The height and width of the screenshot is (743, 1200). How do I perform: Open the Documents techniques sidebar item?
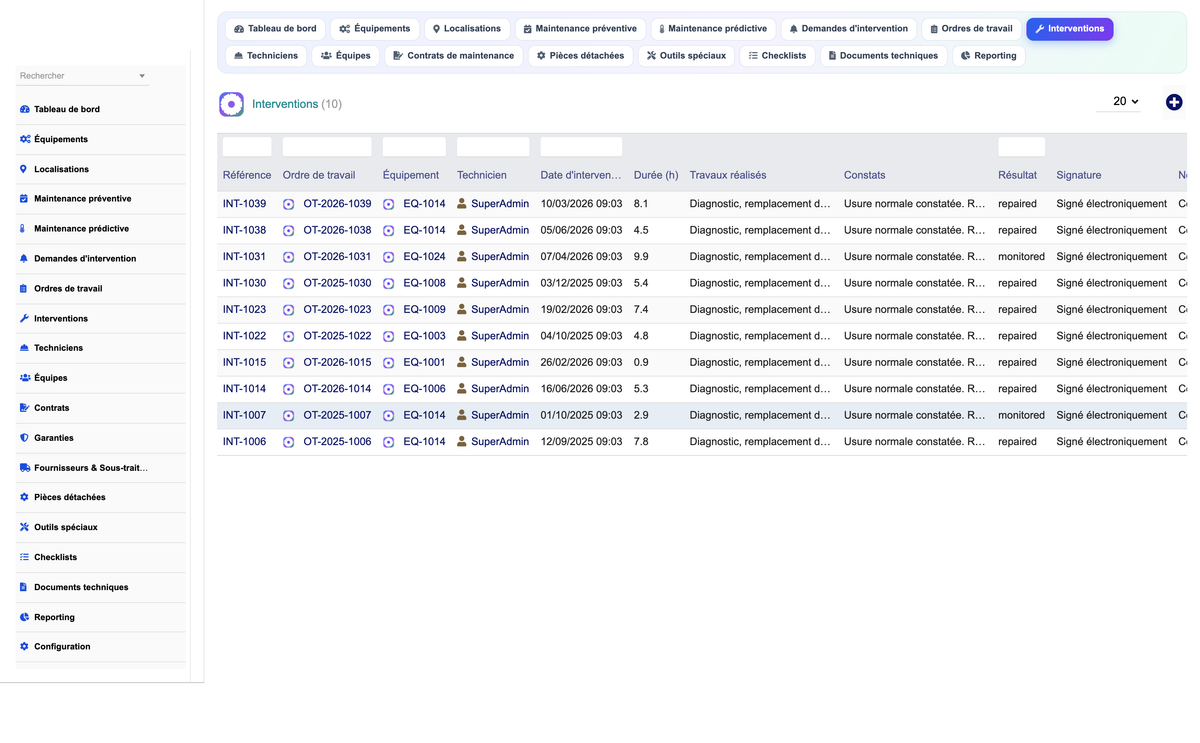click(101, 587)
